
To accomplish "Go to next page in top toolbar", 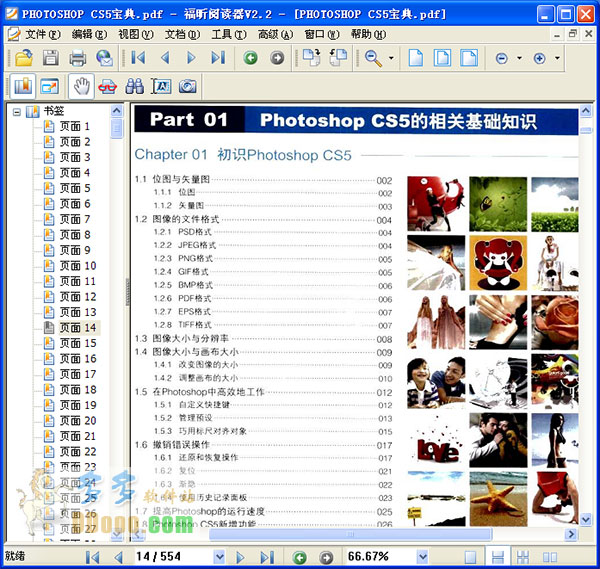I will 191,58.
